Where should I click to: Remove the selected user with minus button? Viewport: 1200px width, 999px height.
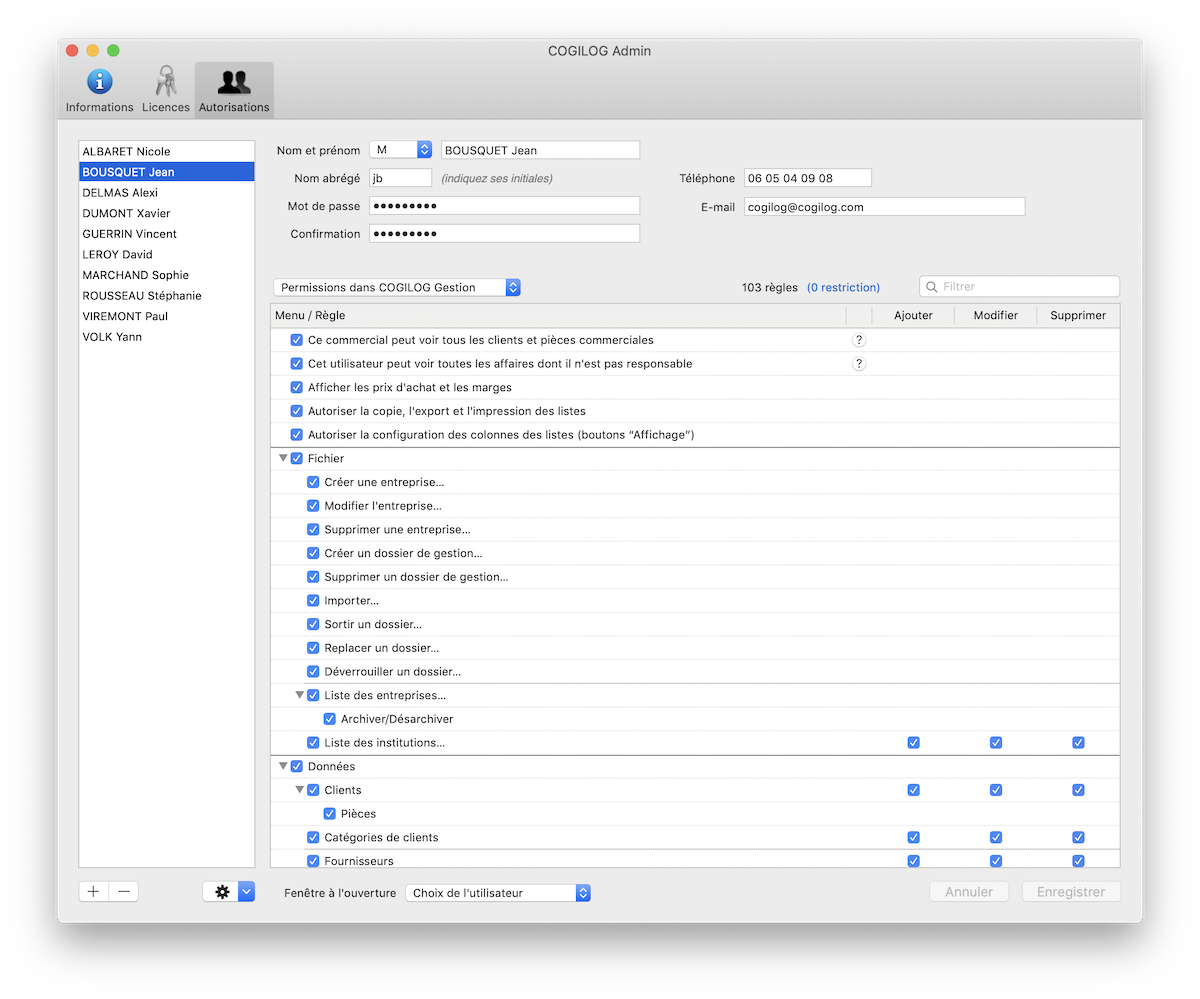pos(124,892)
